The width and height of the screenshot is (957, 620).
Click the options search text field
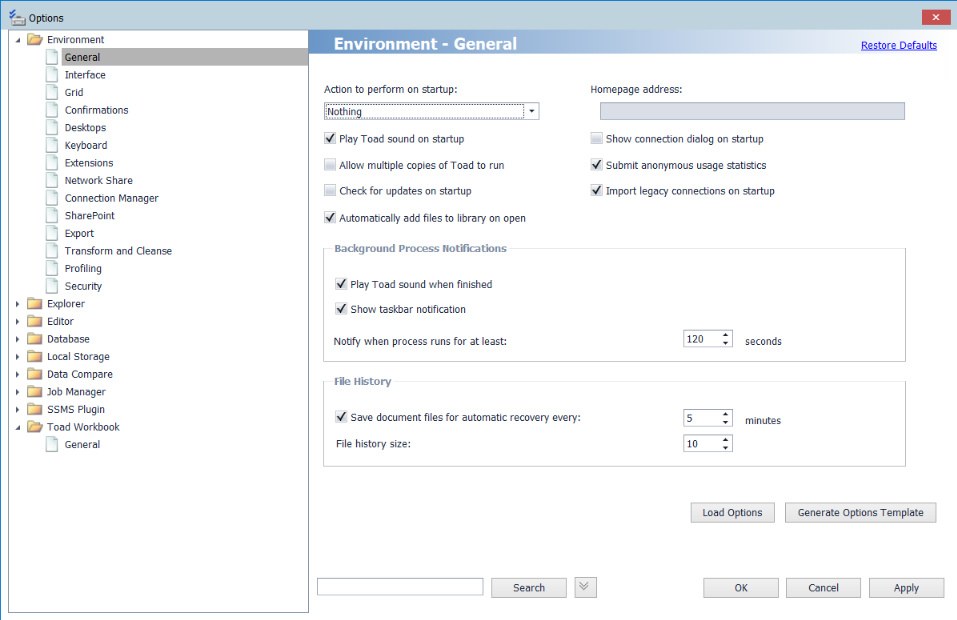(x=400, y=587)
